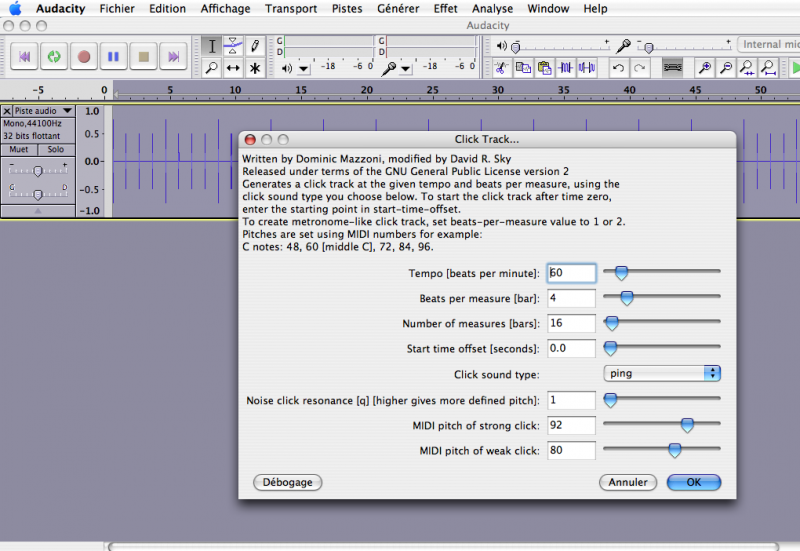Open the Piste audio track menu

43,111
